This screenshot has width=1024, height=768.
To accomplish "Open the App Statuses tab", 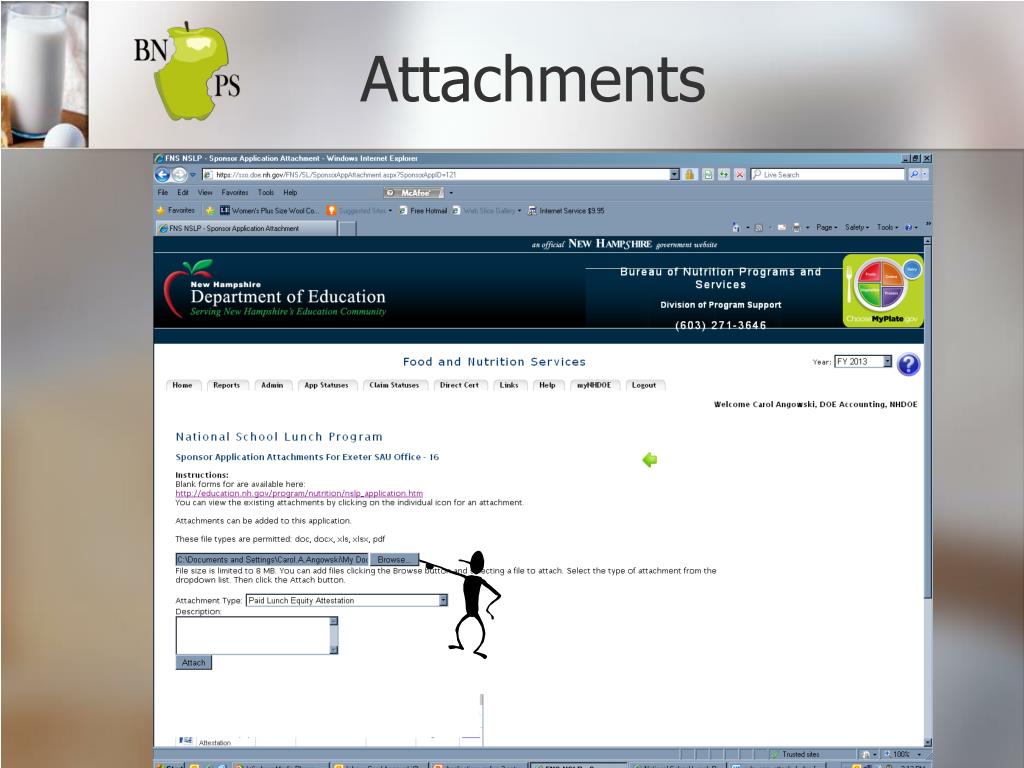I will [327, 385].
